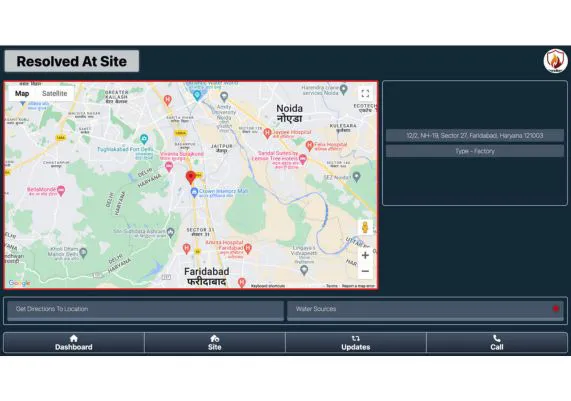Select the Map view type
Viewport: 571px width, 401px height.
22,94
